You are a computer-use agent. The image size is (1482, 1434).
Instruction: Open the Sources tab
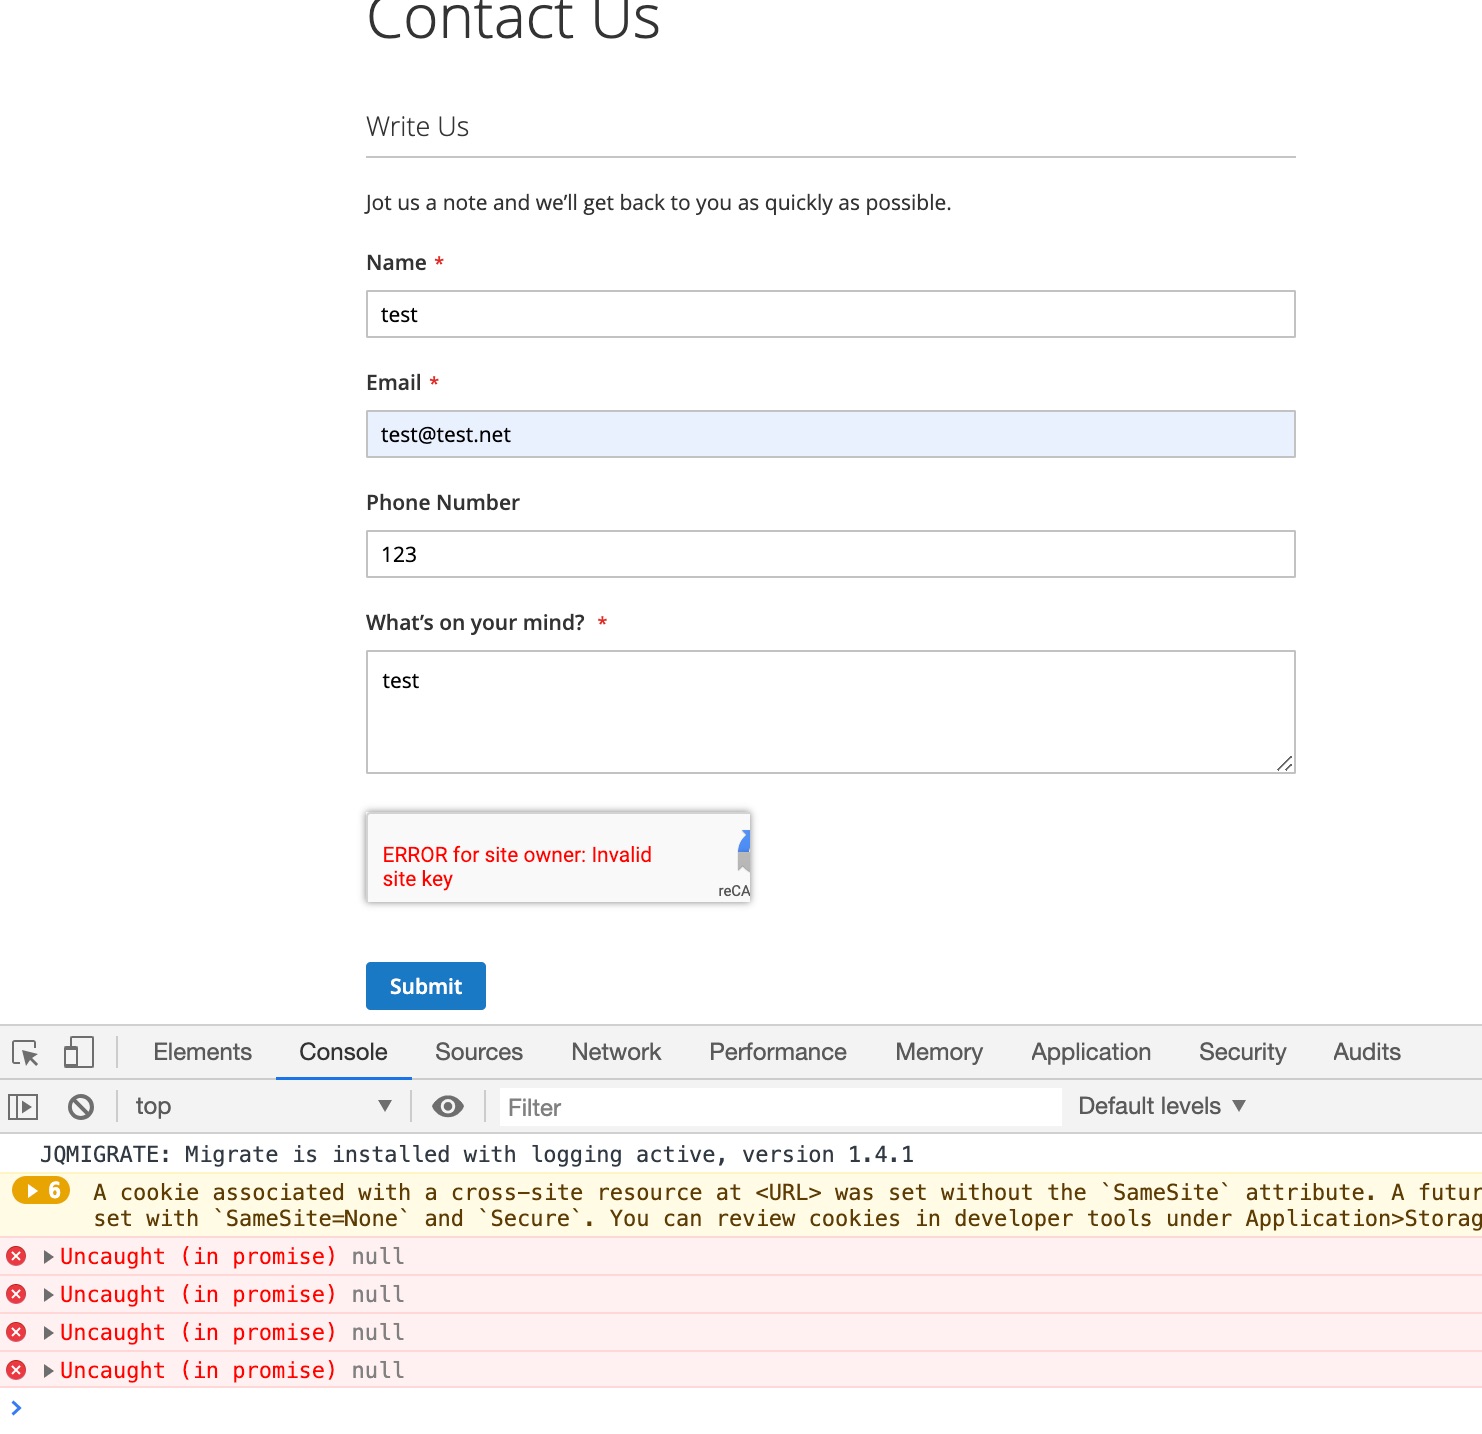479,1052
